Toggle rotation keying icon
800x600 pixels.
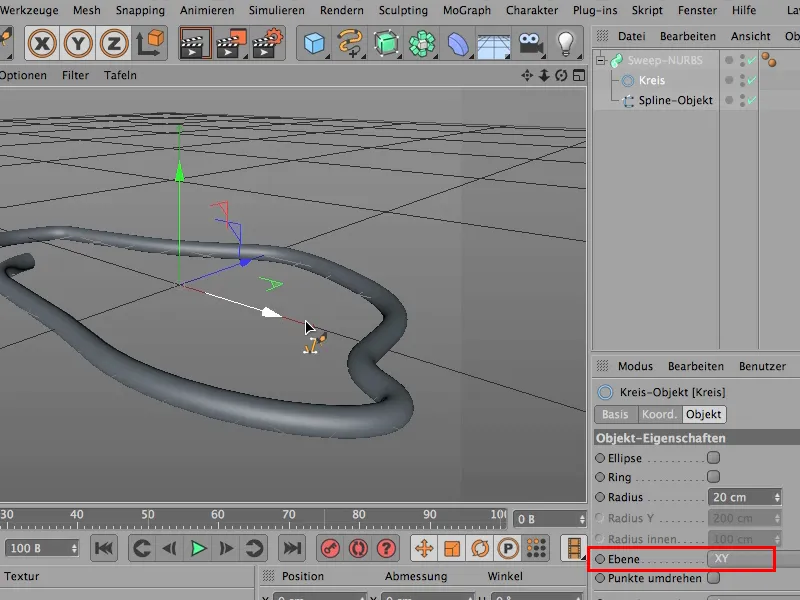tap(480, 548)
